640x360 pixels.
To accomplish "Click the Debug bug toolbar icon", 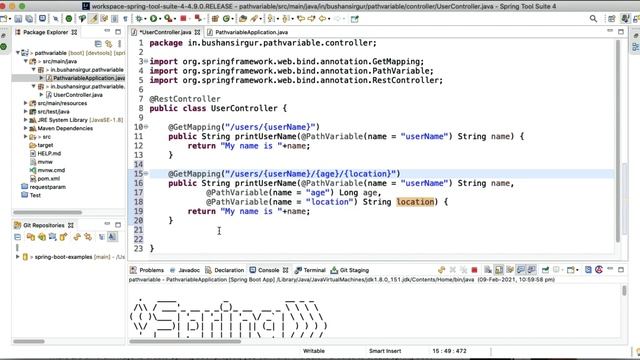I will (139, 19).
